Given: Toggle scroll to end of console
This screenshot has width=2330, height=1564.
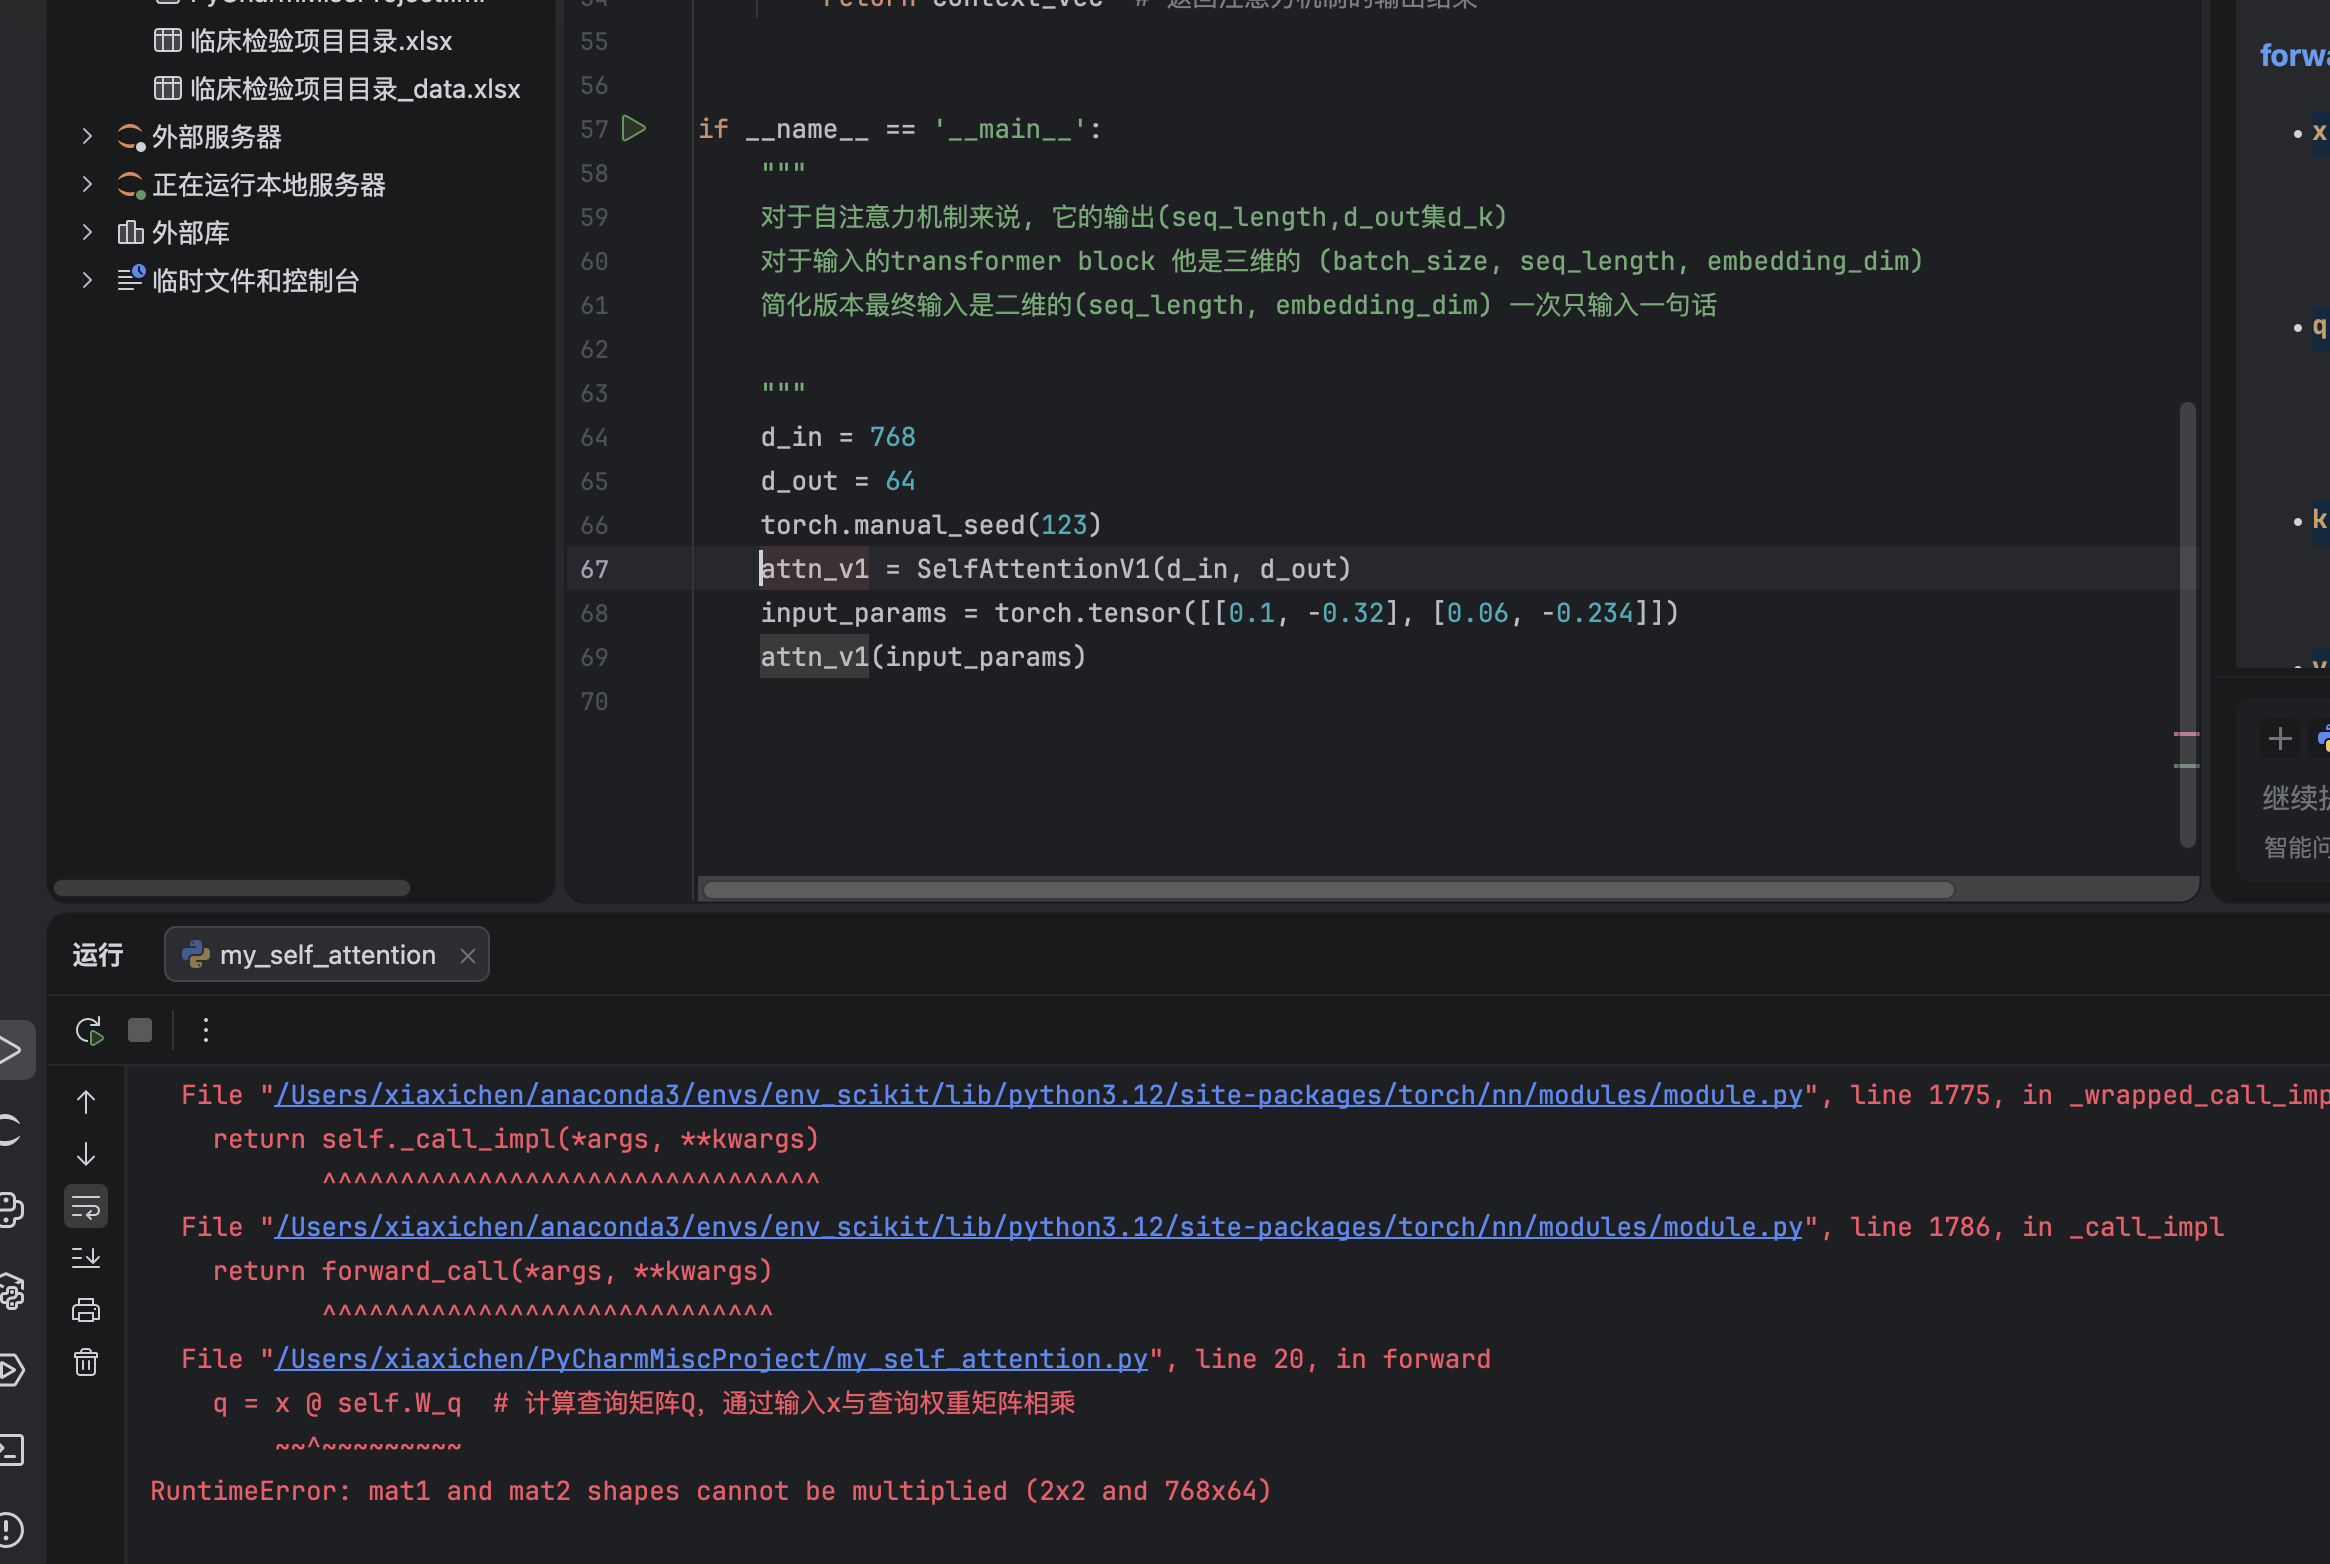Looking at the screenshot, I should pyautogui.click(x=86, y=1258).
